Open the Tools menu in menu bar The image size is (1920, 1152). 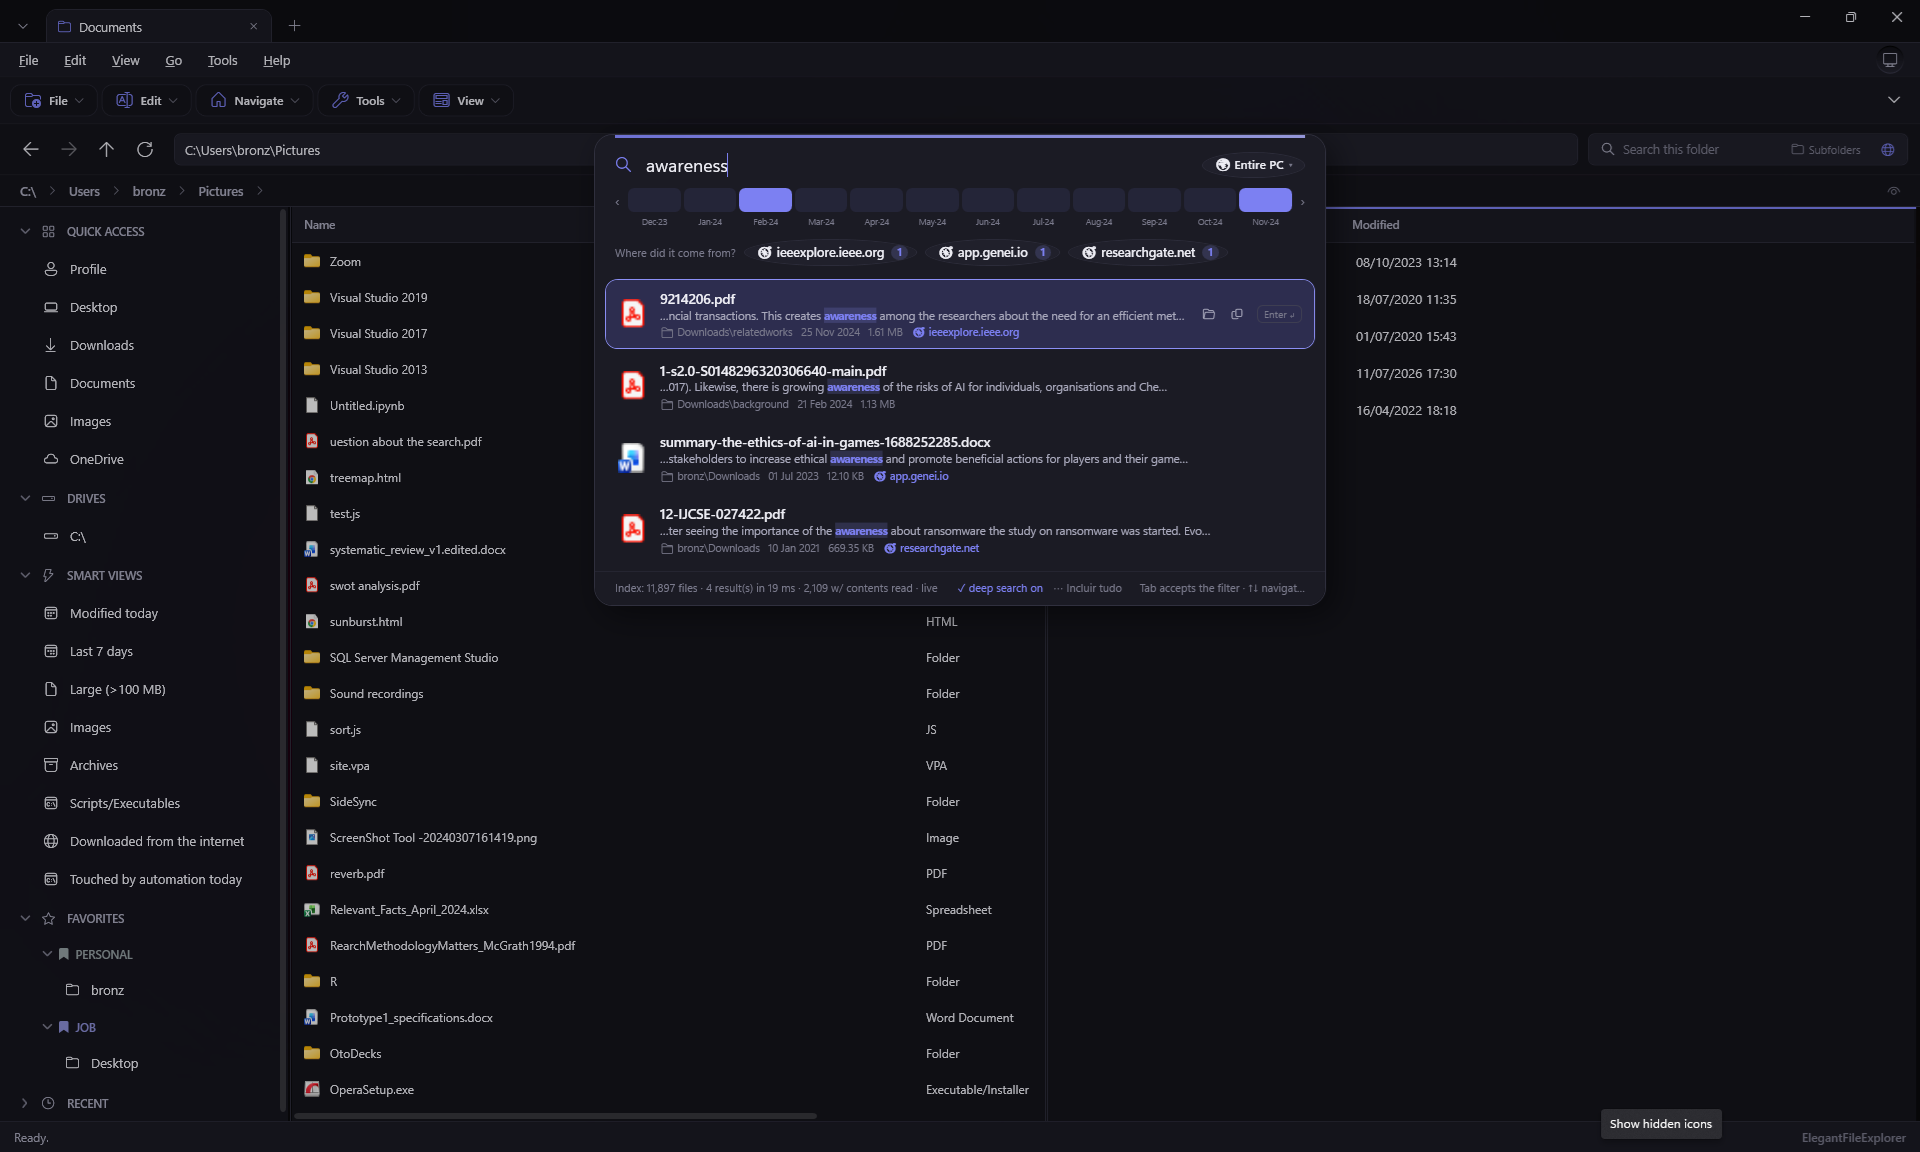point(222,61)
